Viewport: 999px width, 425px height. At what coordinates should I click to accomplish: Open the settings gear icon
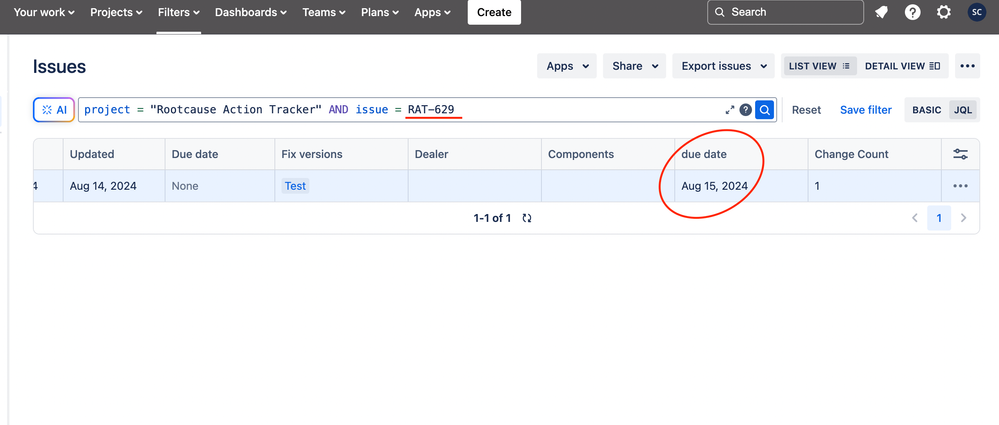tap(944, 12)
